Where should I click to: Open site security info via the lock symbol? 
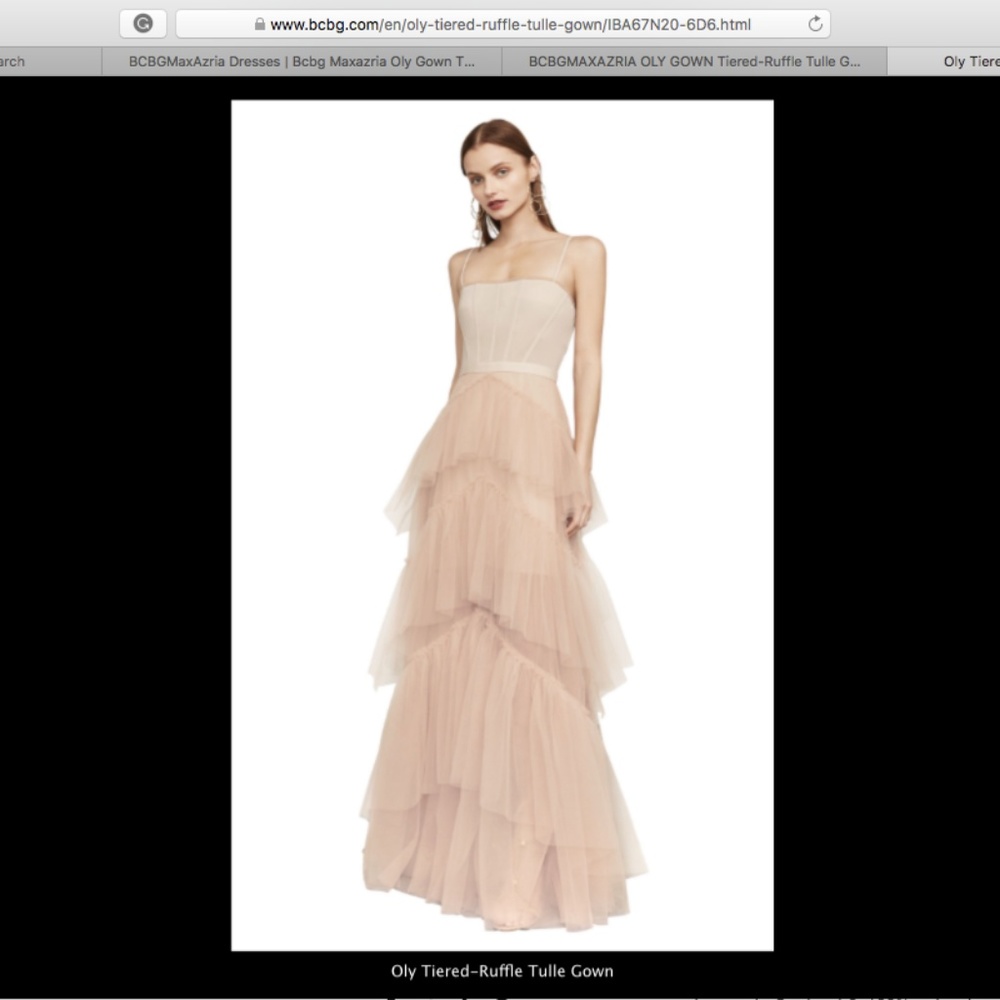coord(258,25)
